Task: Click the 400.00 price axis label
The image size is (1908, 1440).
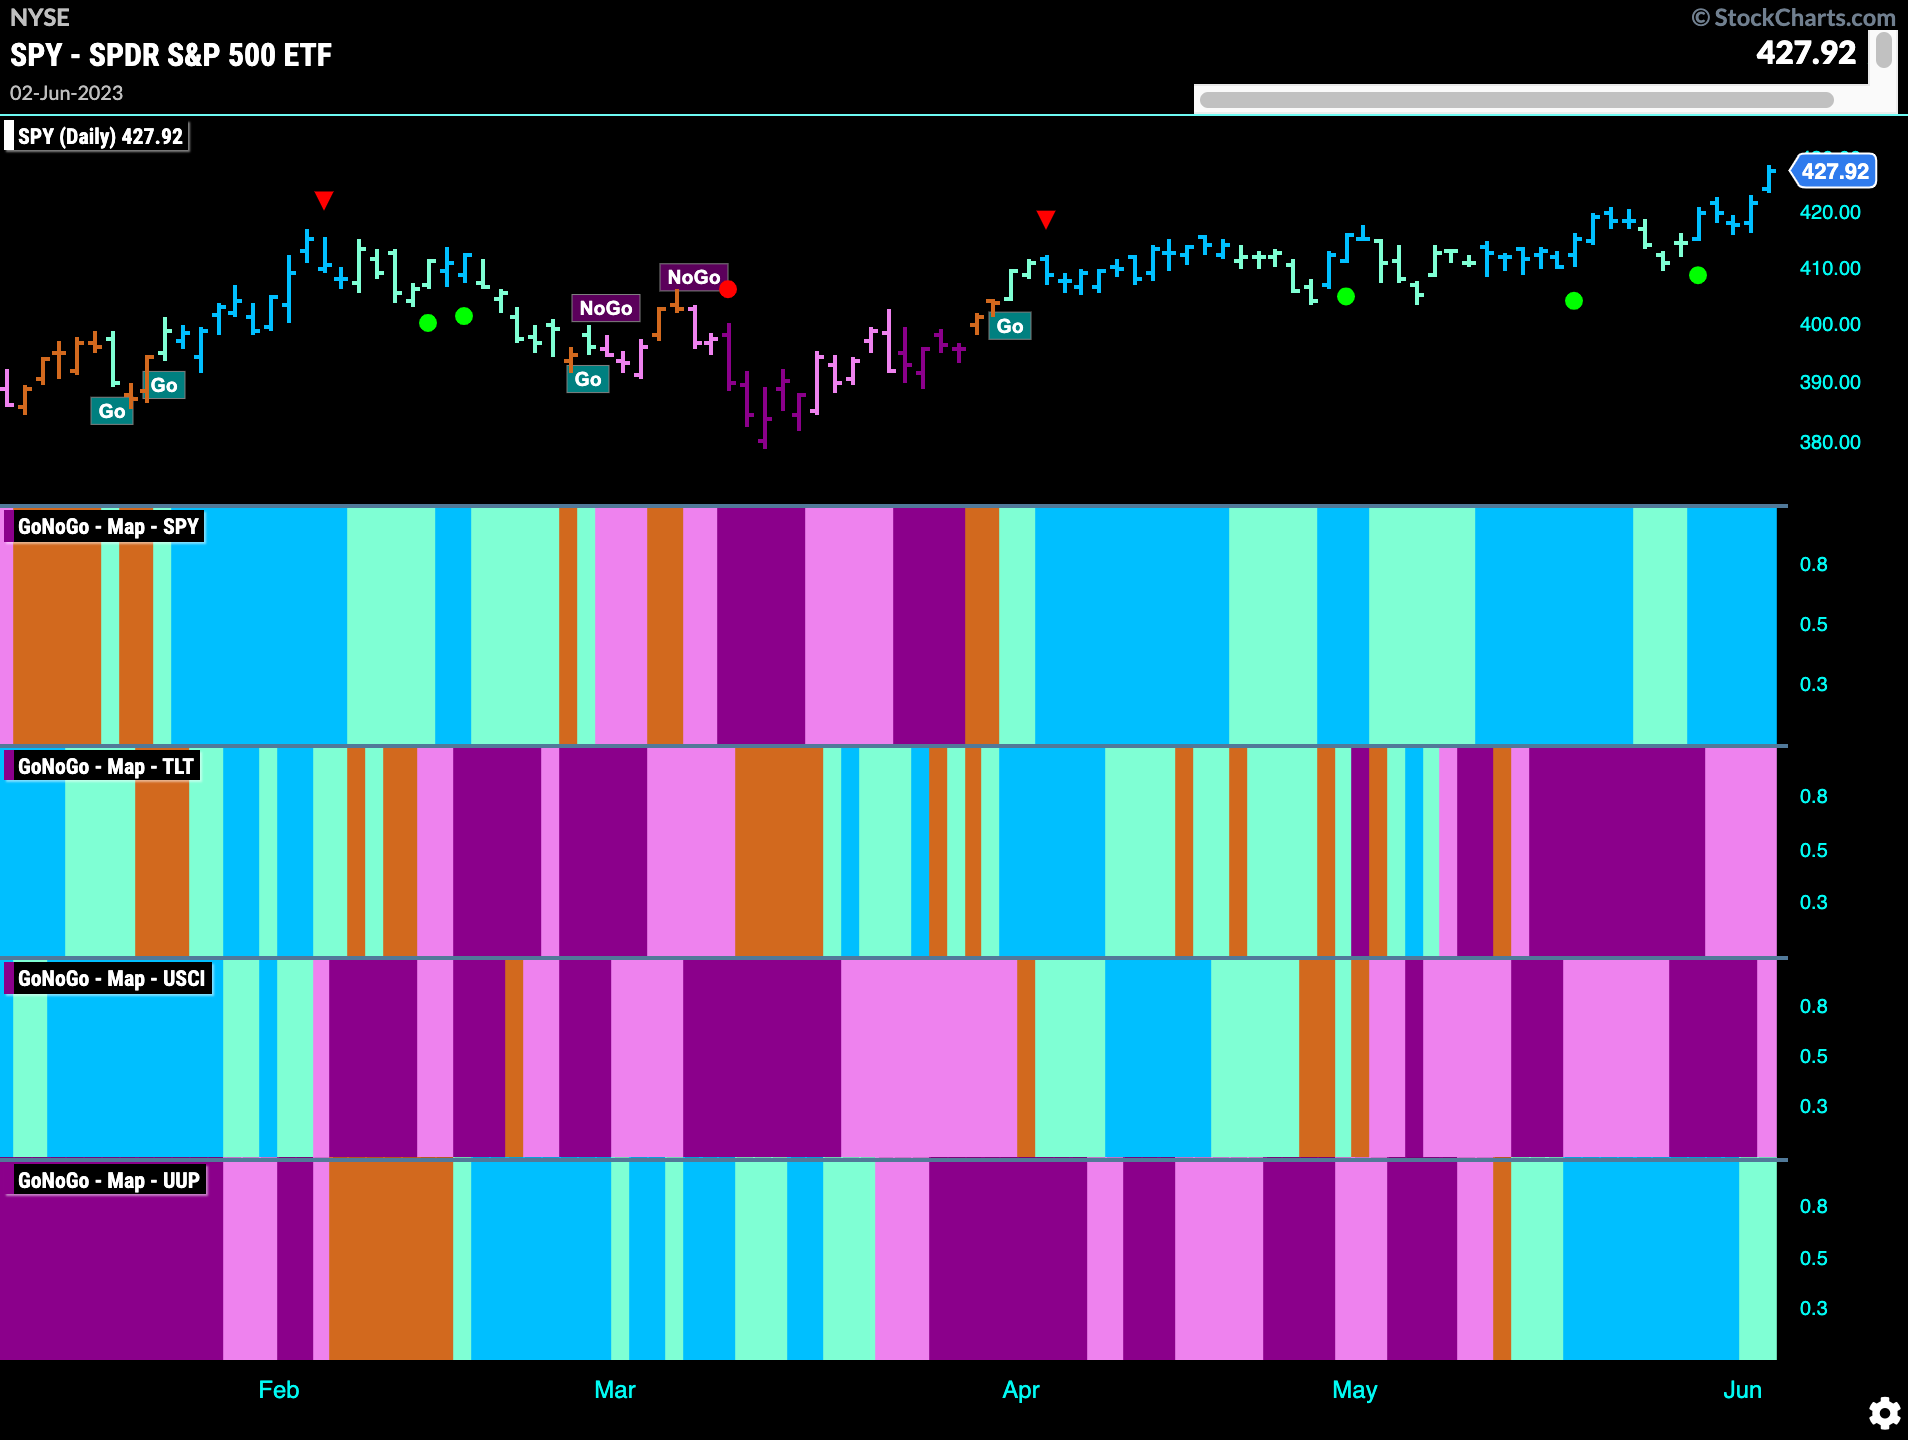Action: (1830, 324)
